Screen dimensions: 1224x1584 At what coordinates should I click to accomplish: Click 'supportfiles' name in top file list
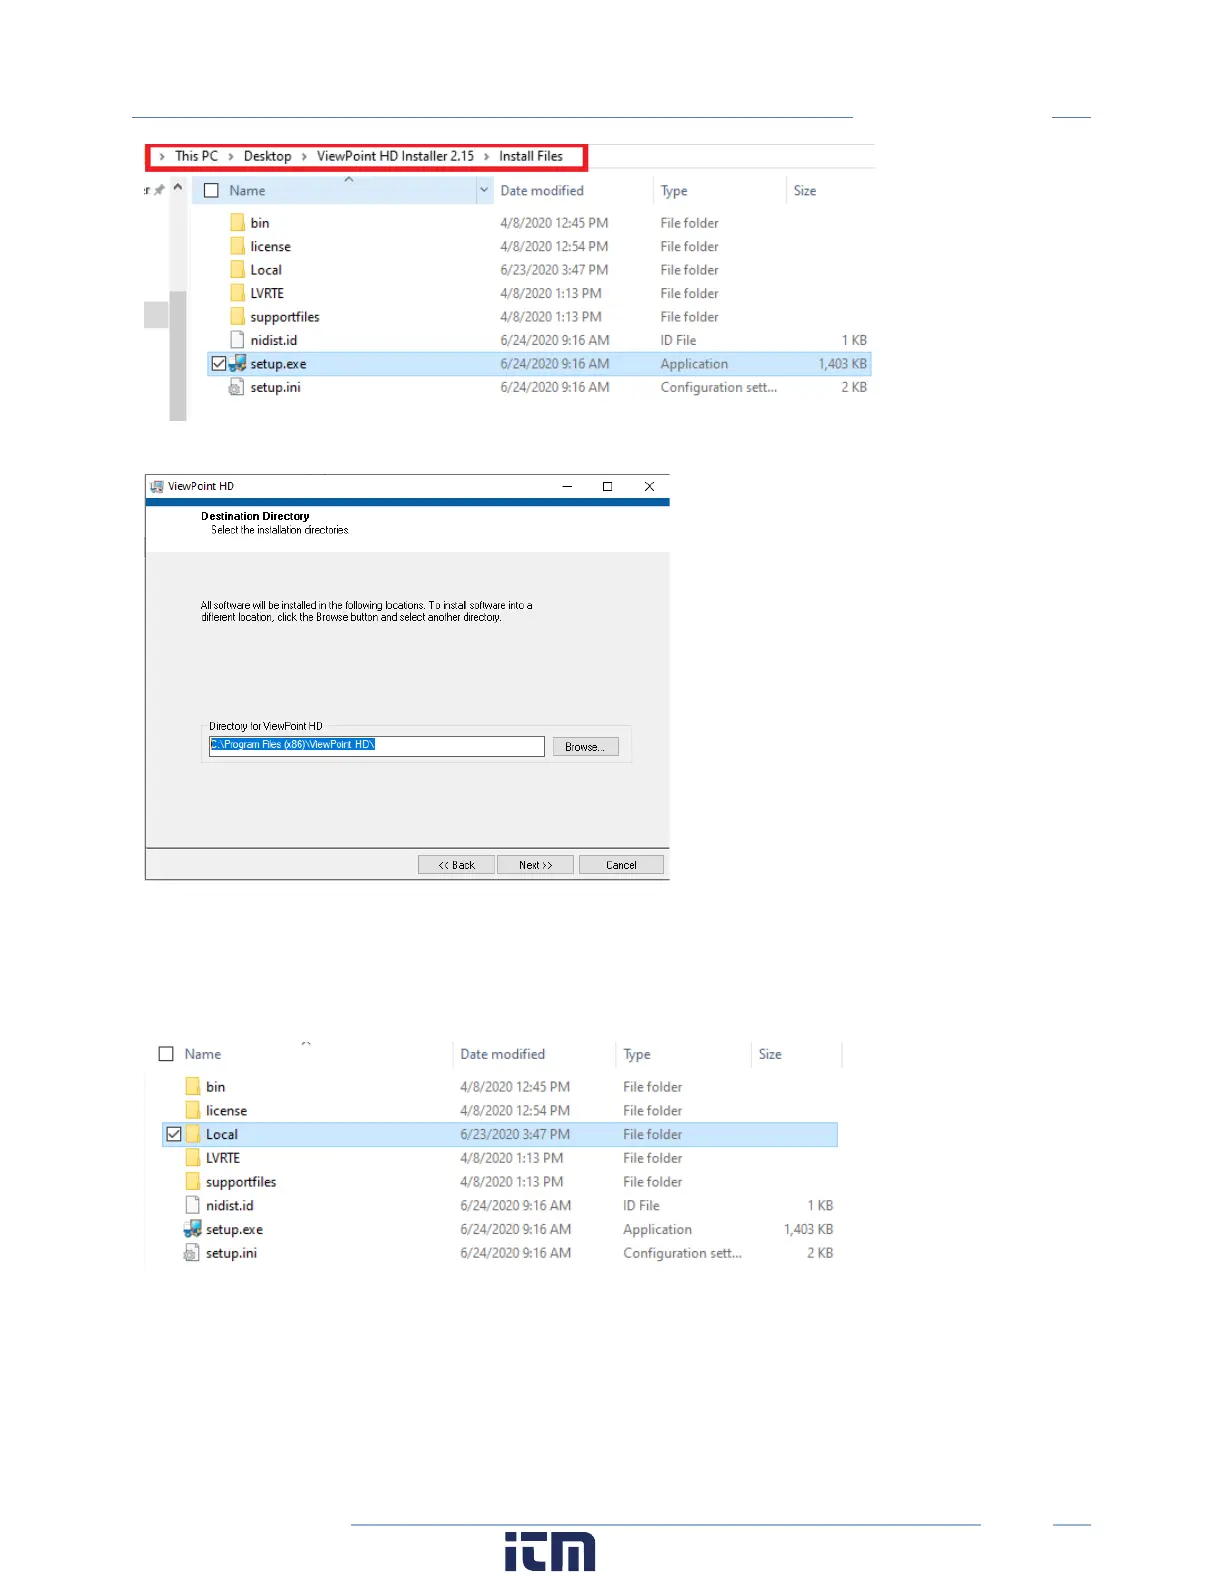[285, 317]
